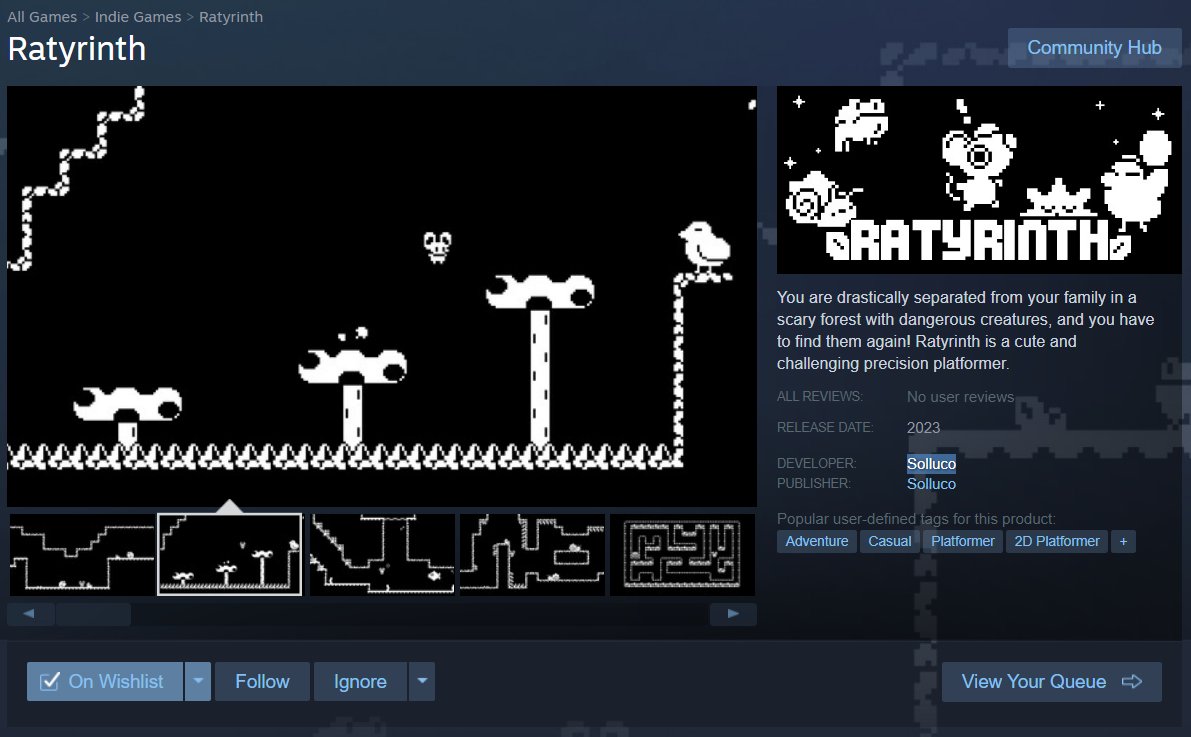Viewport: 1191px width, 737px height.
Task: Open the Casual tag
Action: pyautogui.click(x=889, y=541)
